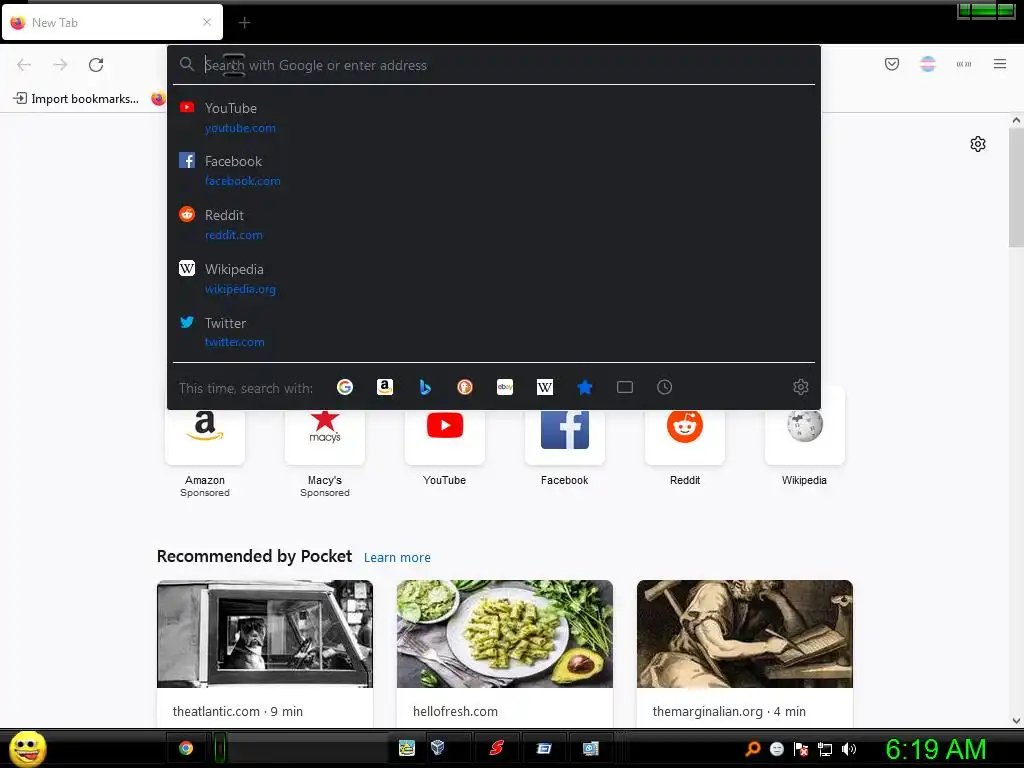Click the toolbar extension icon beside the avatar

(x=964, y=64)
